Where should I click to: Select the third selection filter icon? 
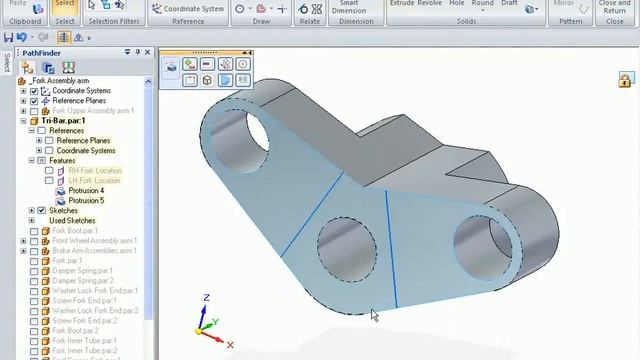click(119, 5)
